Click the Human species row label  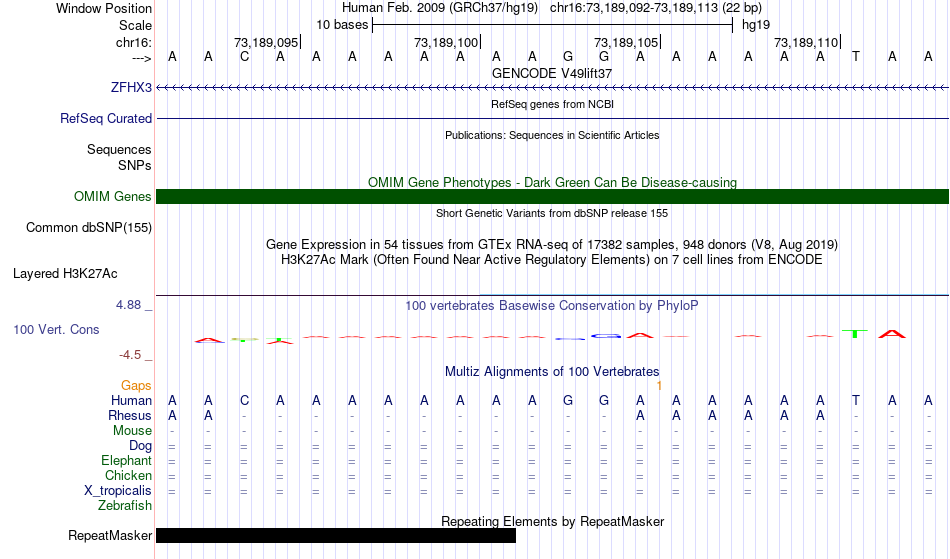(x=131, y=400)
